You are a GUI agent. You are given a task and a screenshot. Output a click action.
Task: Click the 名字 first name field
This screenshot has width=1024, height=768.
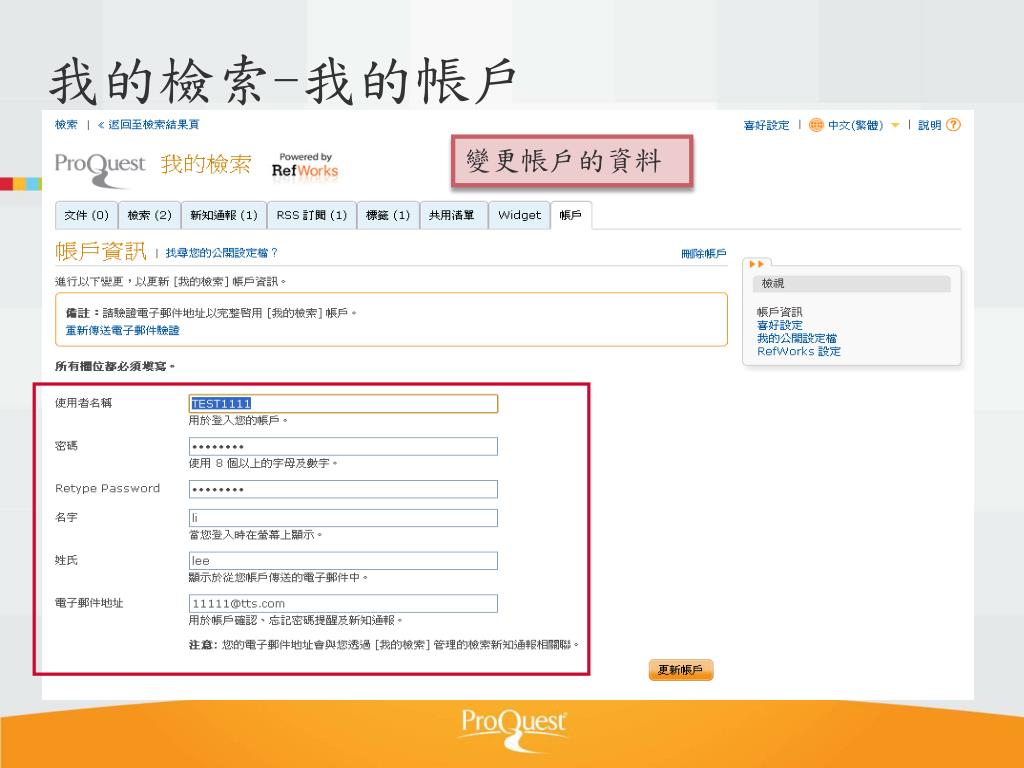343,518
